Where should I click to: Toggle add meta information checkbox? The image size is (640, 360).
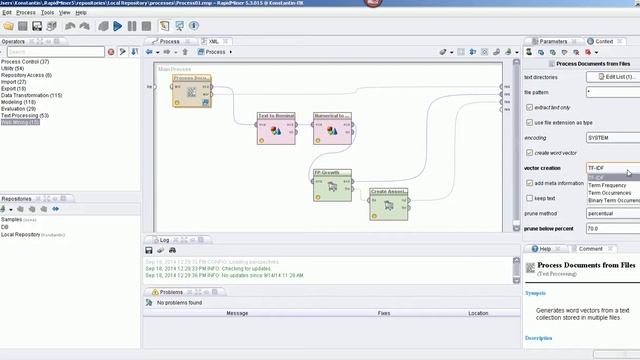click(x=529, y=183)
